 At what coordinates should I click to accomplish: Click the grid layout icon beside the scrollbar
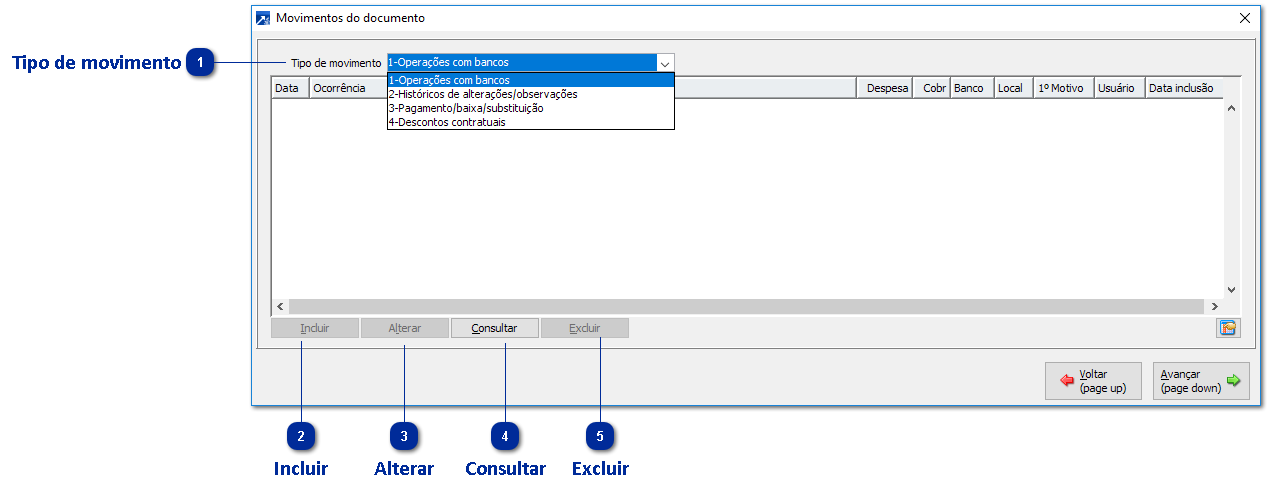point(1228,328)
